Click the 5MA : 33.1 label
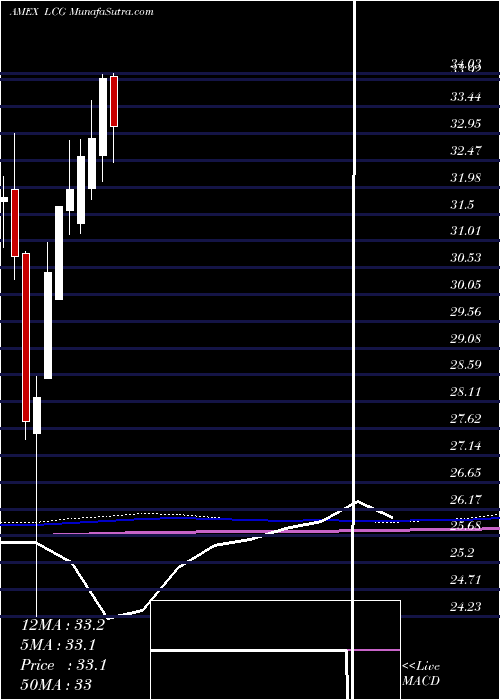The height and width of the screenshot is (700, 500). click(58, 645)
